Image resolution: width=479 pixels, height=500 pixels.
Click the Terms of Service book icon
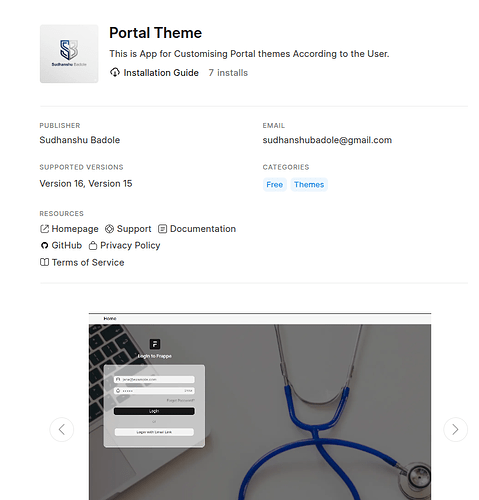(44, 262)
